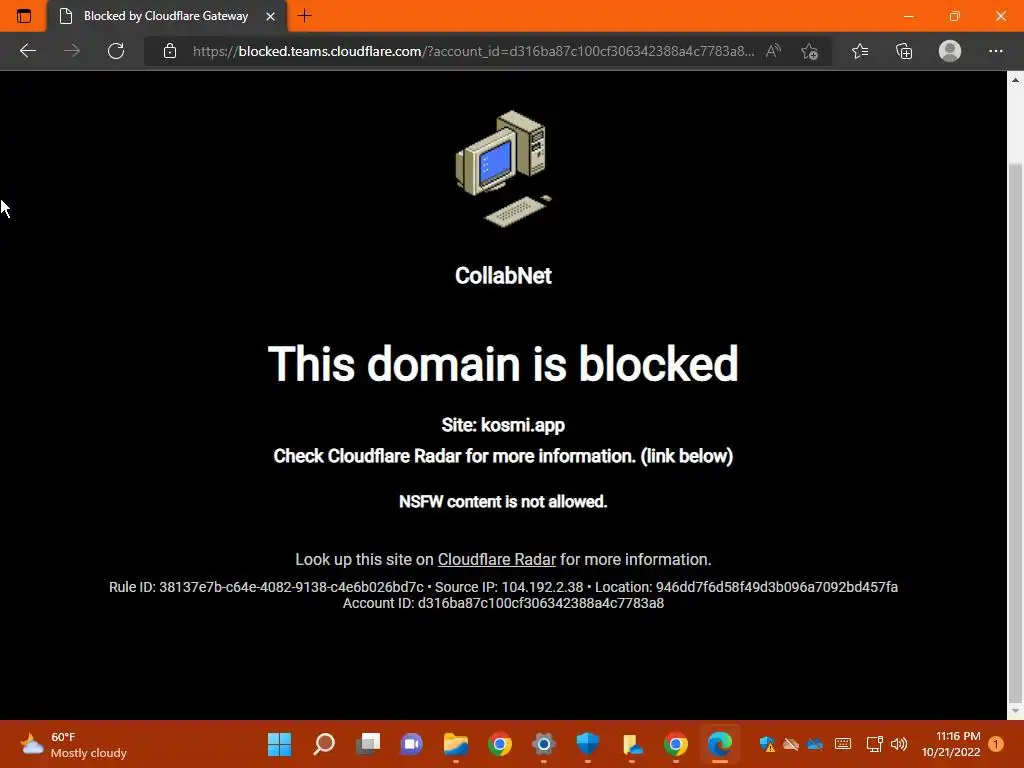Open the tab actions menu icon

pyautogui.click(x=24, y=16)
